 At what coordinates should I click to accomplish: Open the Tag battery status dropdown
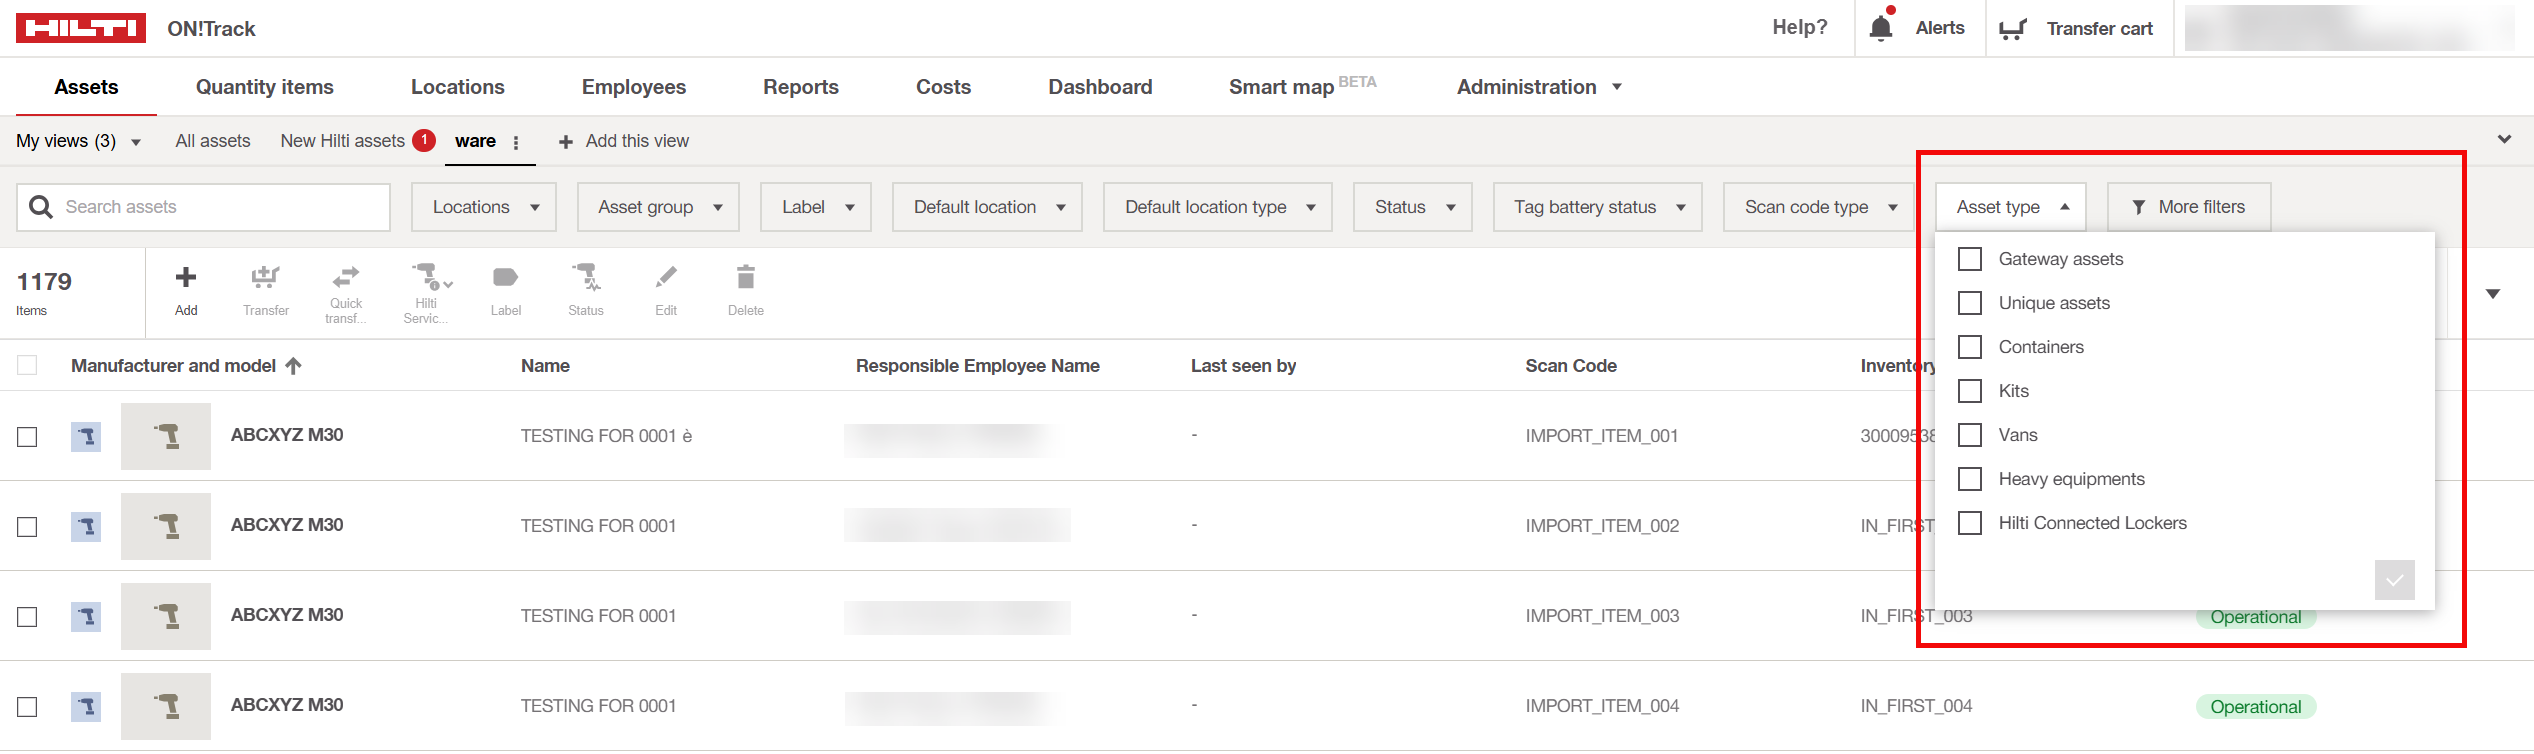[1597, 207]
